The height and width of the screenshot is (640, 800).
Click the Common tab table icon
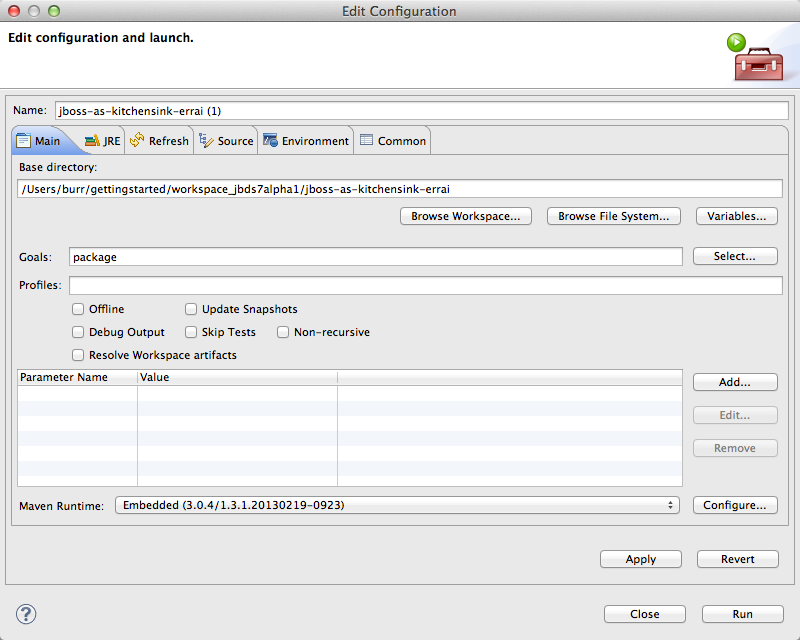tap(366, 140)
